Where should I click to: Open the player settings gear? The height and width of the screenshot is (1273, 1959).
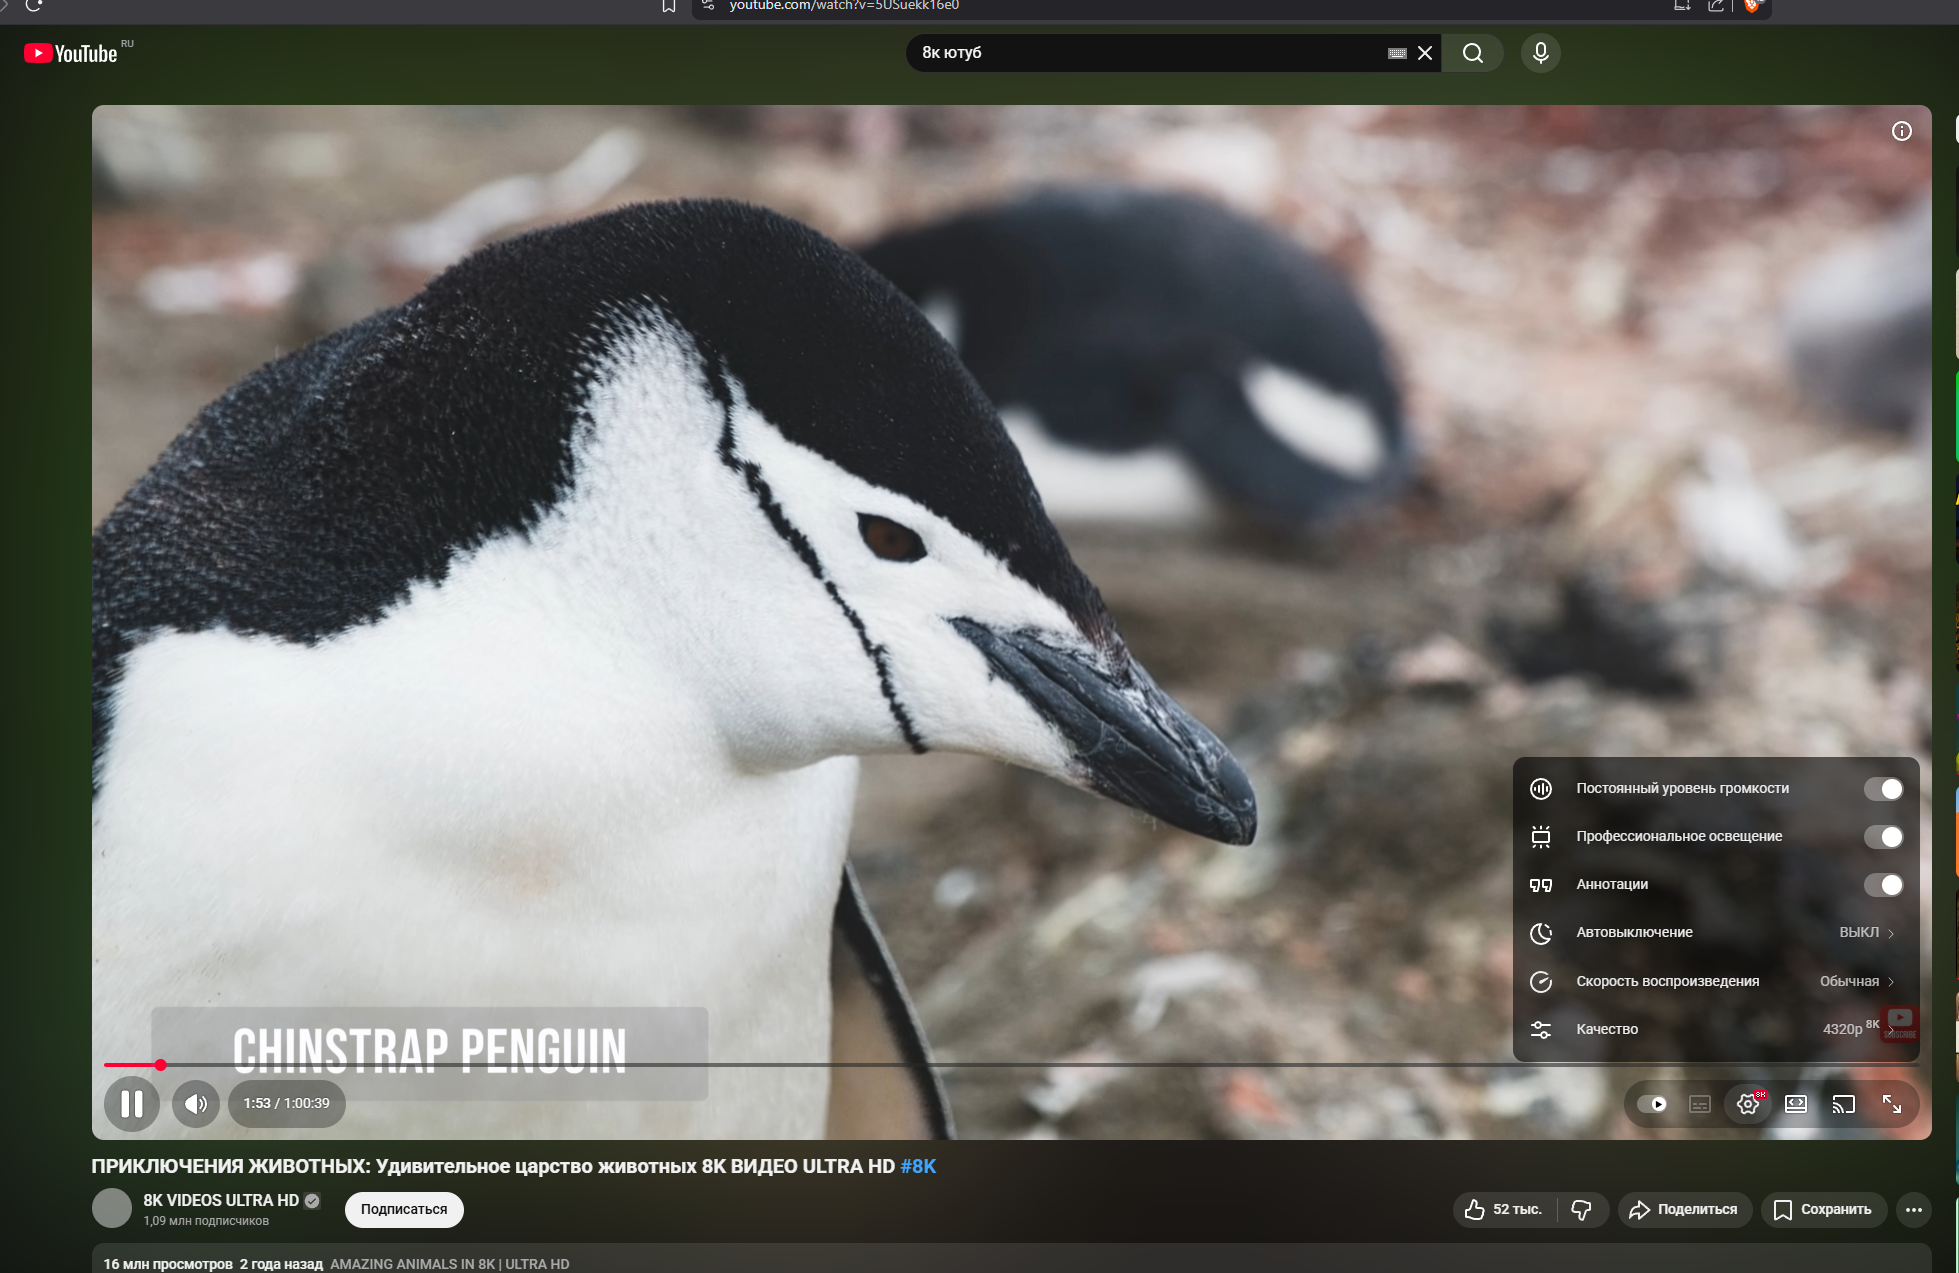click(x=1748, y=1104)
